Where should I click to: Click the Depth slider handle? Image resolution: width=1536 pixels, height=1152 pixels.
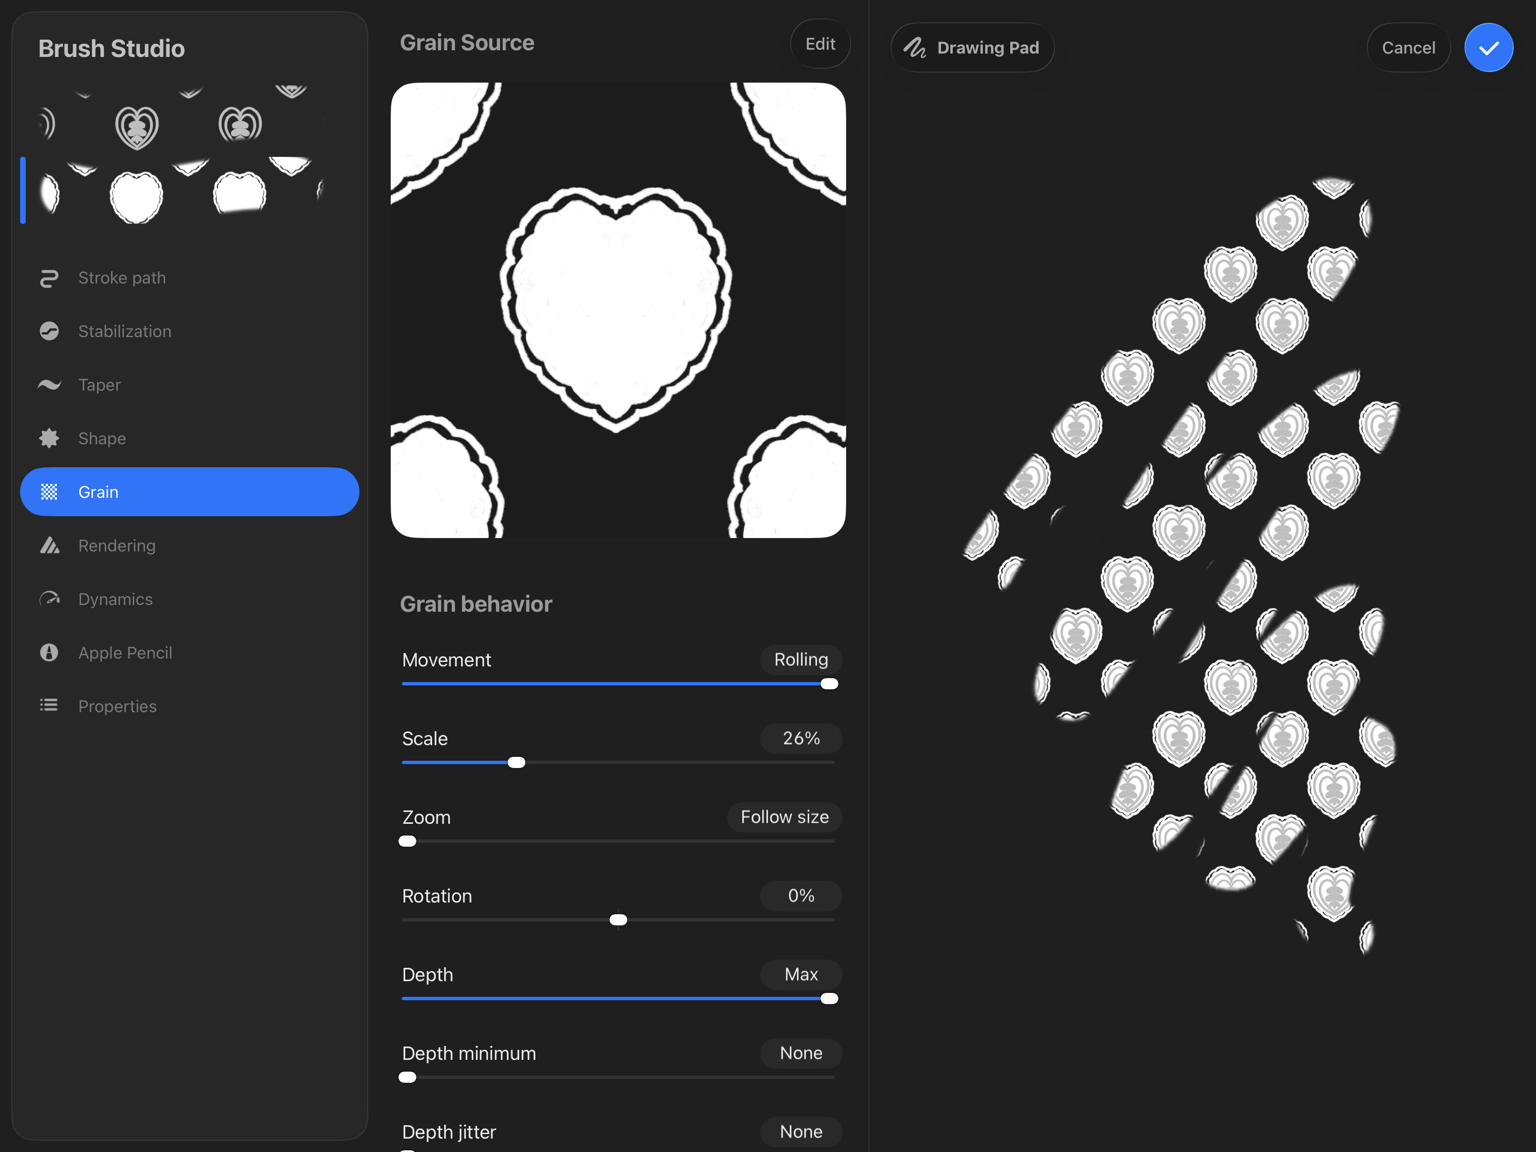[x=829, y=999]
